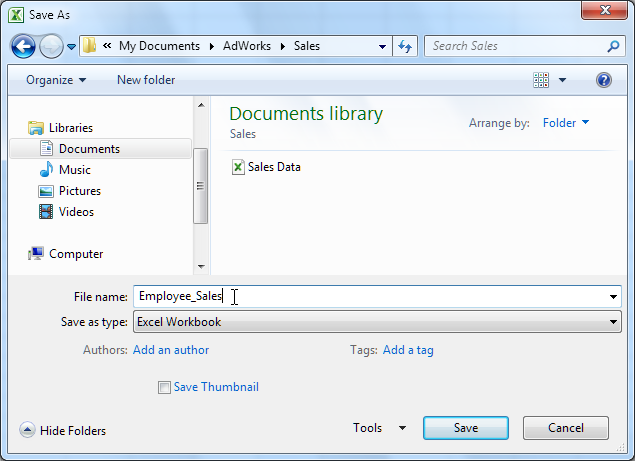Open the view options dropdown arrow

563,80
